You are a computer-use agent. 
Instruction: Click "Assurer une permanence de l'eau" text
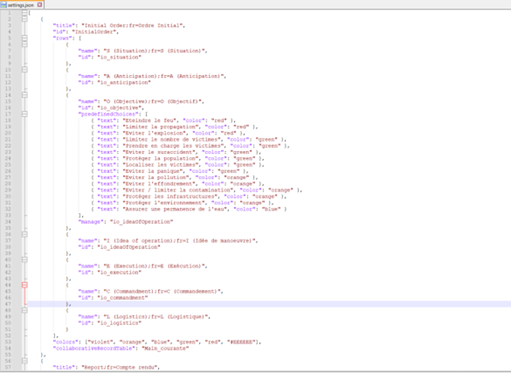tap(175, 209)
